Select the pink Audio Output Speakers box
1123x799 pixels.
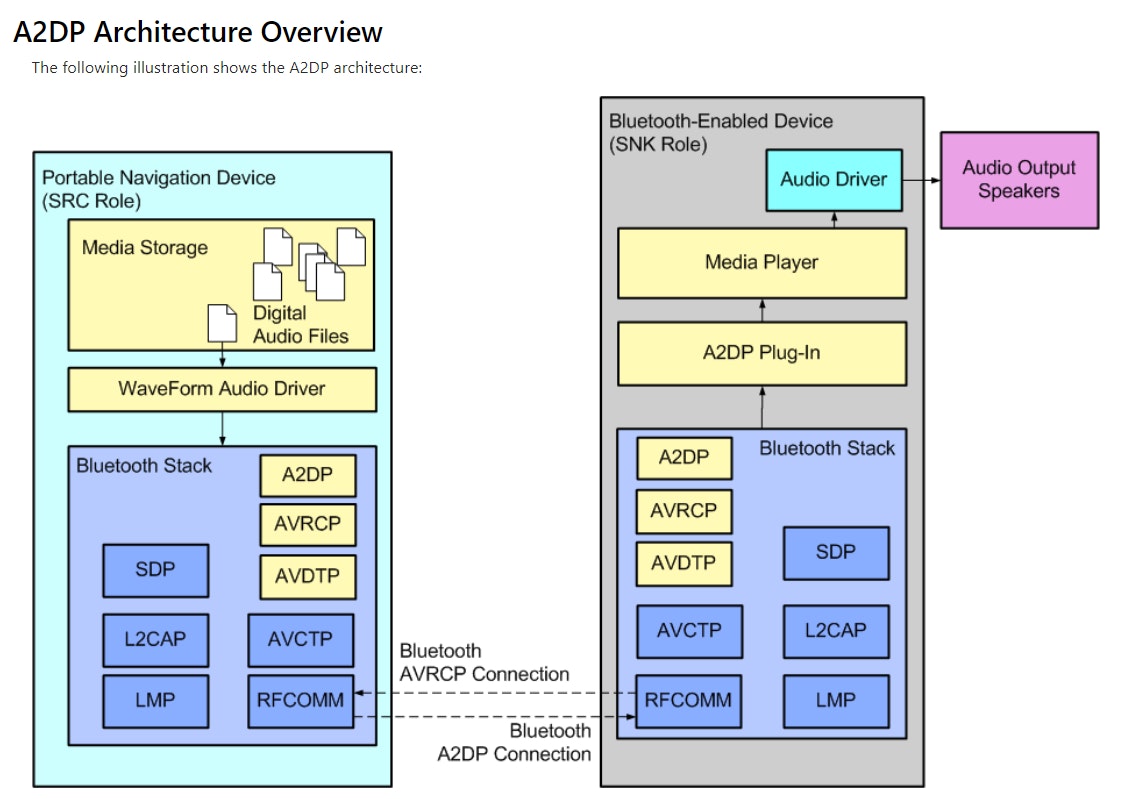1018,180
